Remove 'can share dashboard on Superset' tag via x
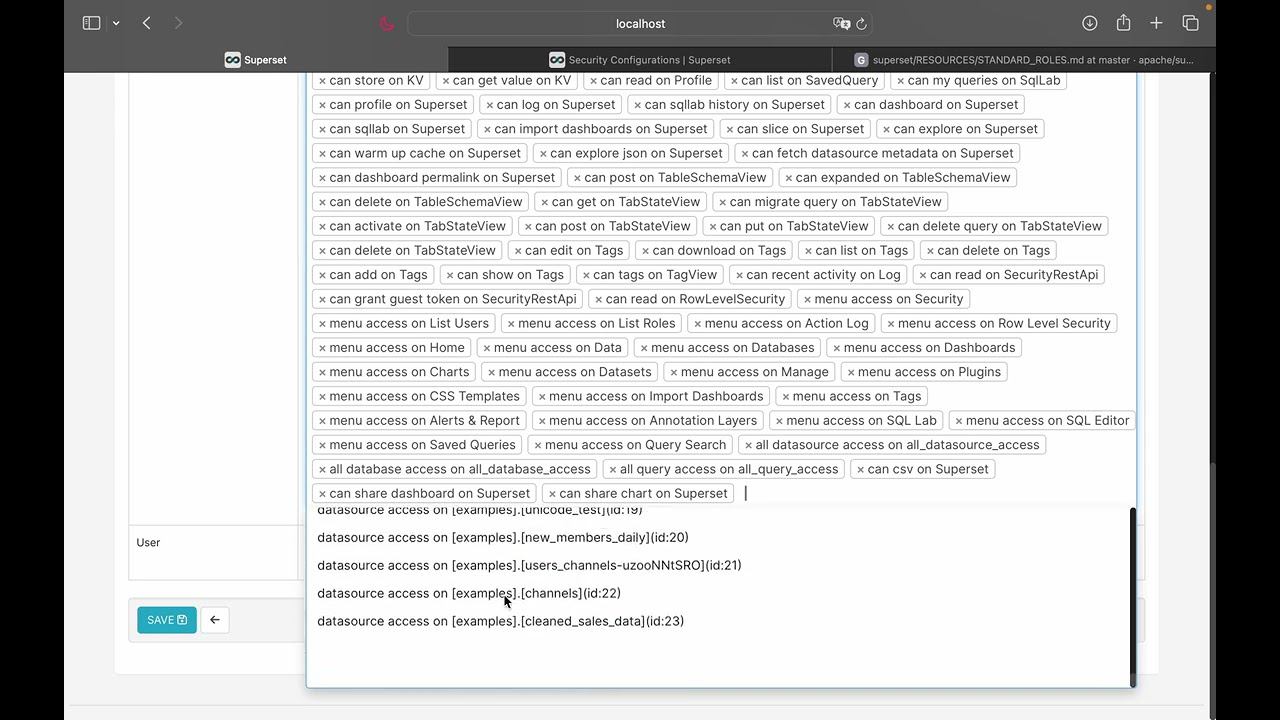The image size is (1280, 720). pyautogui.click(x=322, y=494)
